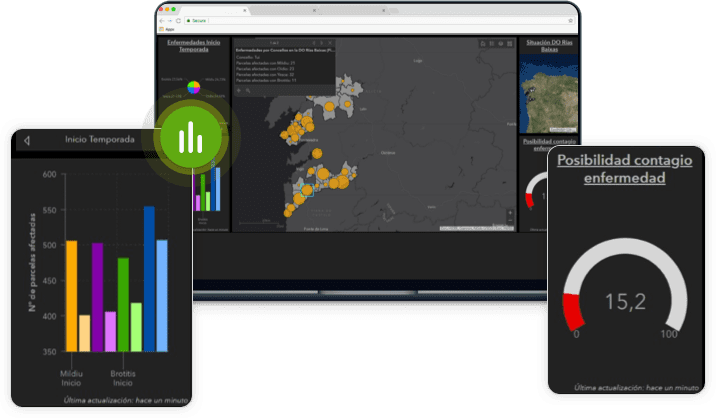Click the Mildiu Inicio axis label
Screen dimensions: 716x418
71,378
